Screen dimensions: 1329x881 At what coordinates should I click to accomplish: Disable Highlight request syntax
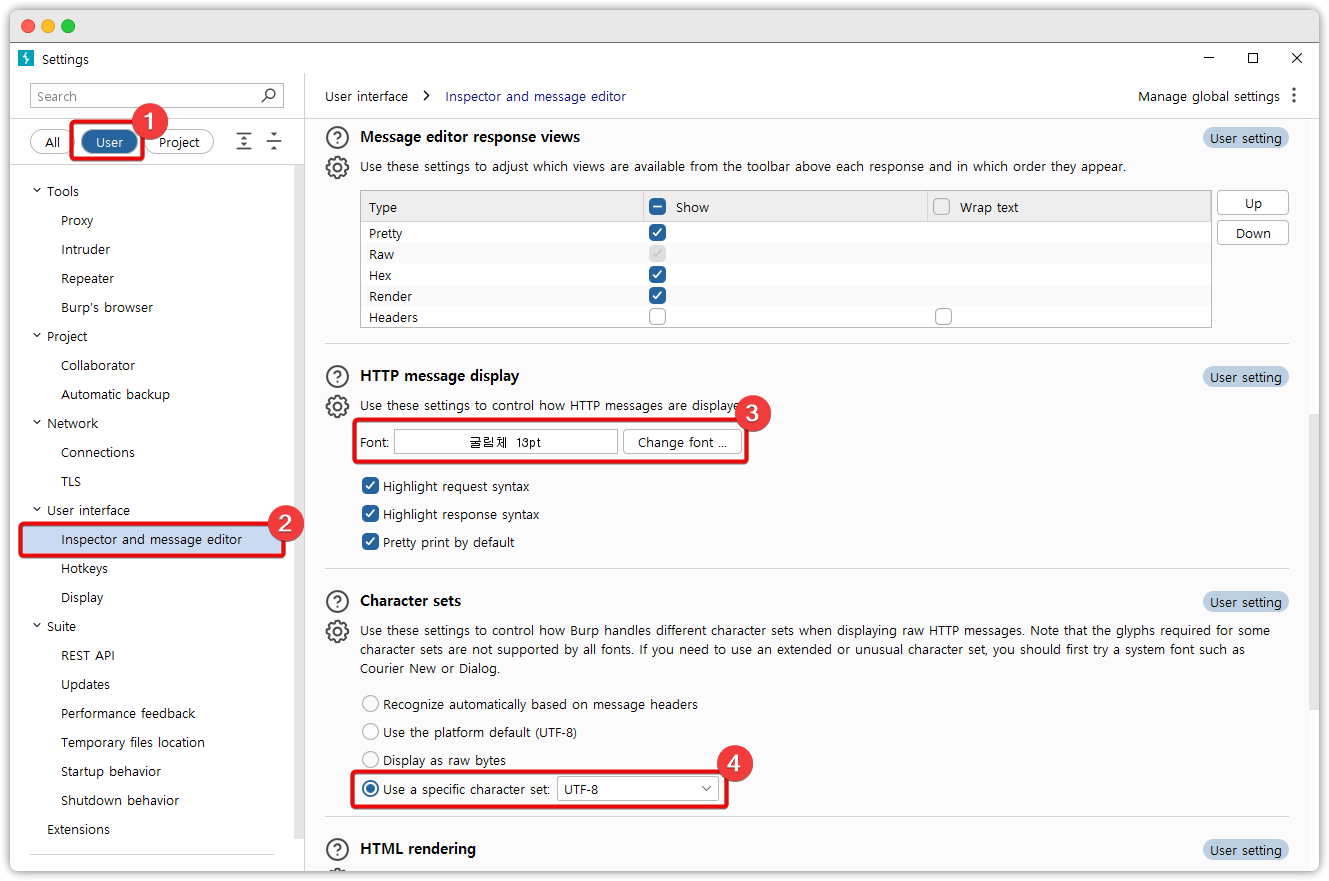[x=371, y=486]
